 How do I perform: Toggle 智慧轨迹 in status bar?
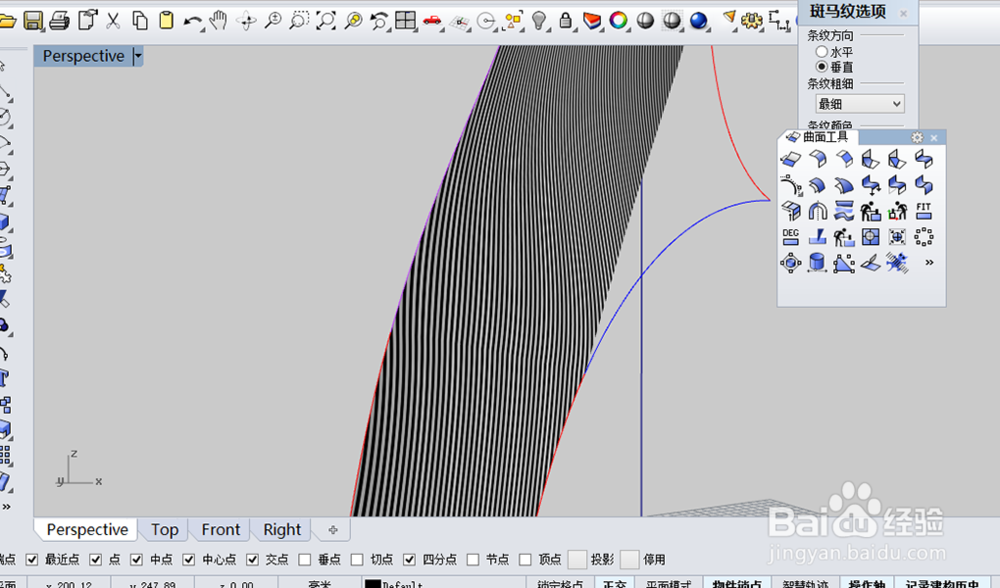(805, 584)
